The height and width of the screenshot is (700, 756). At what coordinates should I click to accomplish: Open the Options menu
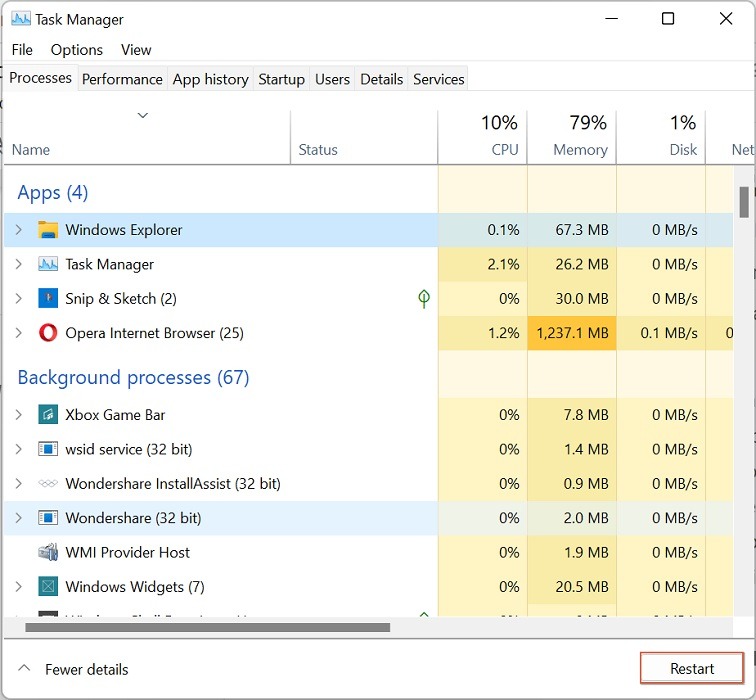77,50
